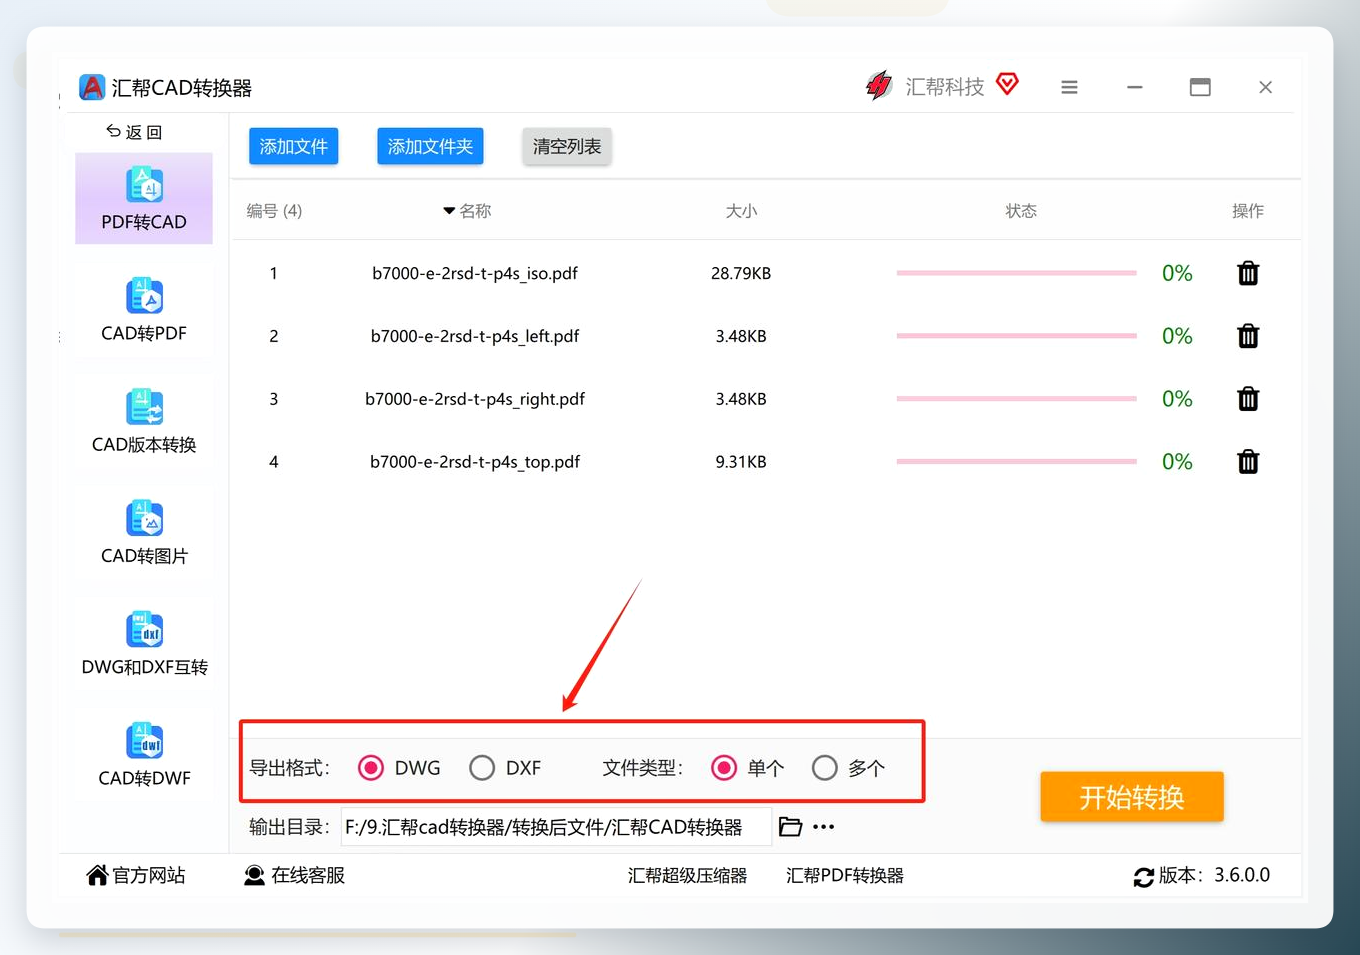
Task: Click the 编号 (4) column header
Action: coord(274,211)
